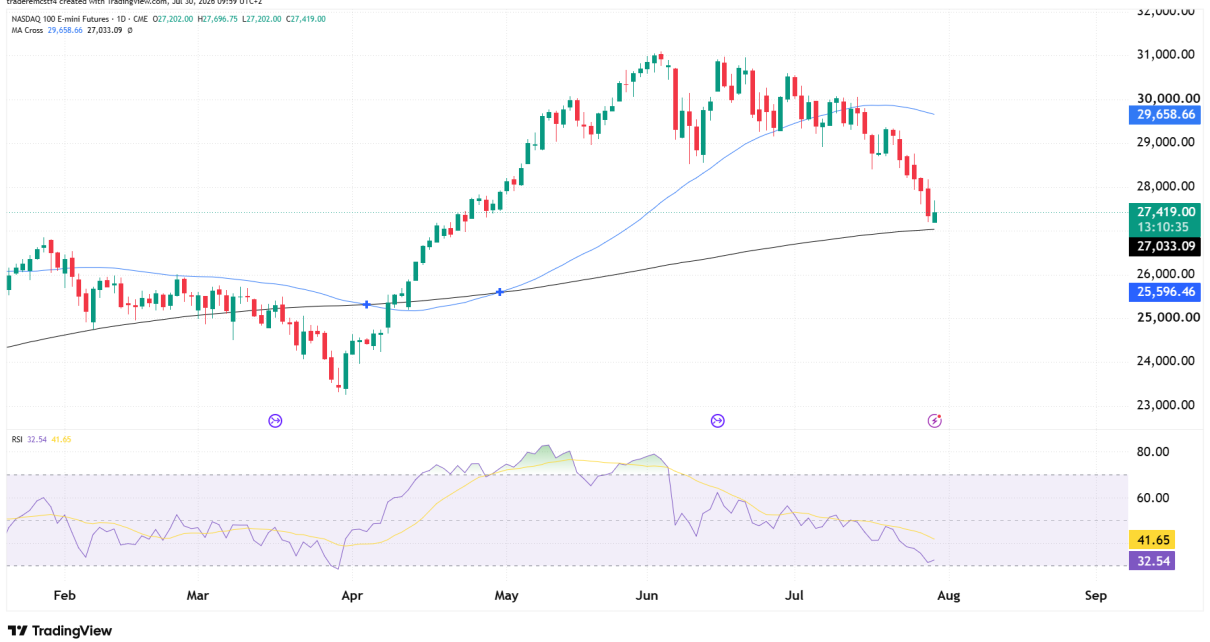Viewport: 1210px width, 642px height.
Task: Click the red lightning event icon near August
Action: [x=934, y=421]
